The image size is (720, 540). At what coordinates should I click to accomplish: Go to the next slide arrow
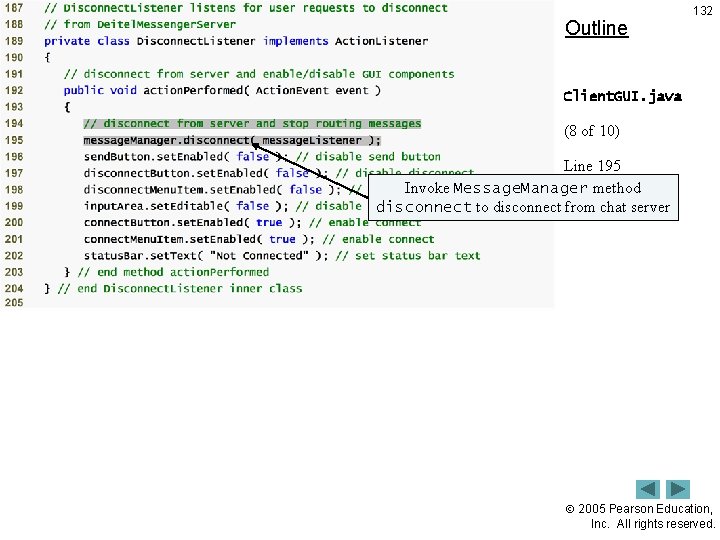(678, 489)
